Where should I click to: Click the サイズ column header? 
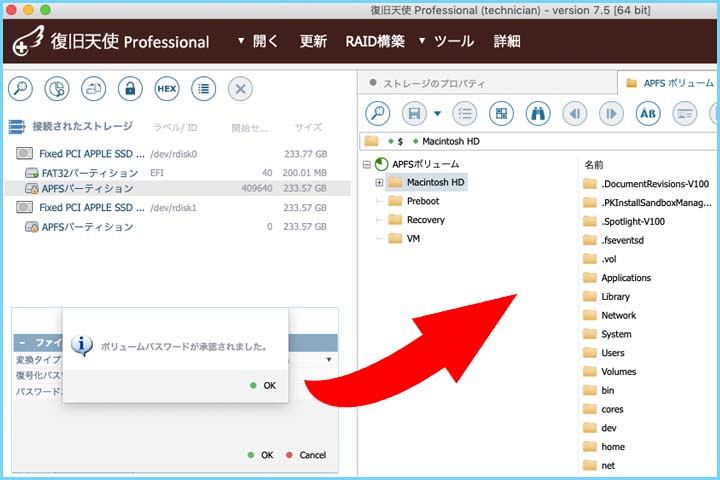(309, 127)
